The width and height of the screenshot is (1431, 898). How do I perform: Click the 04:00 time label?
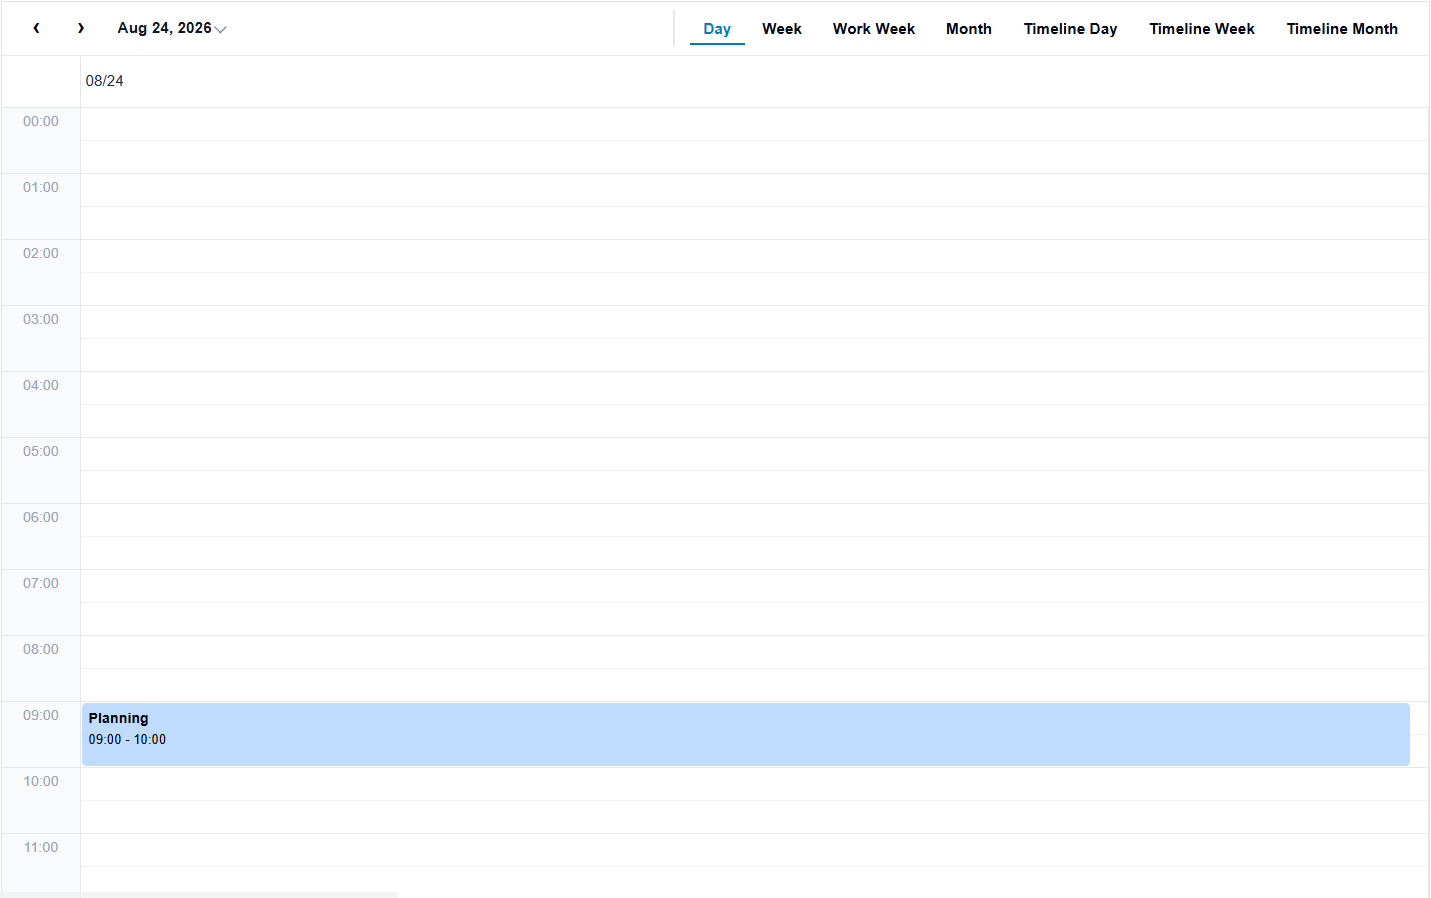(41, 385)
